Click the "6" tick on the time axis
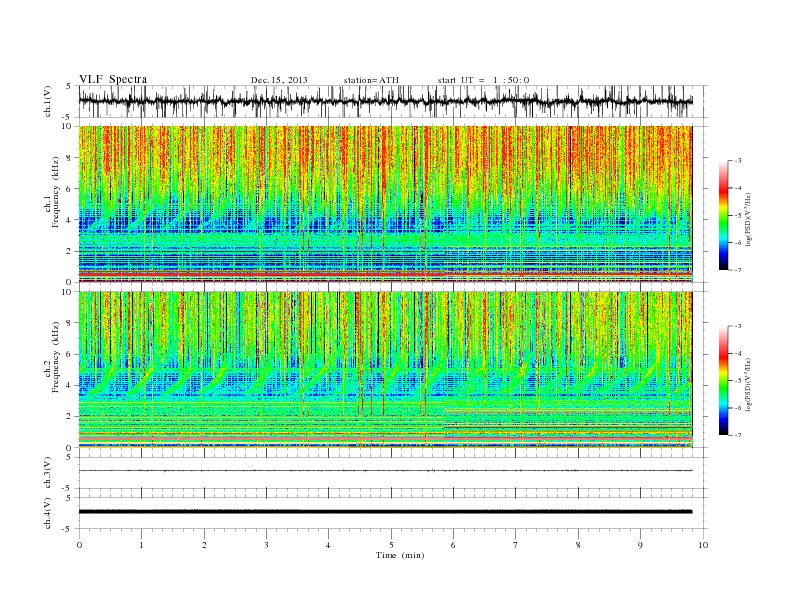Image resolution: width=792 pixels, height=612 pixels. [x=453, y=545]
